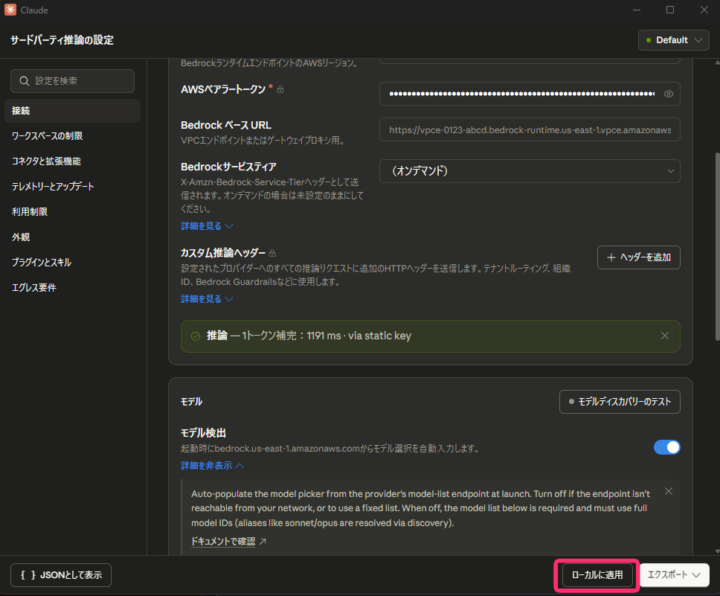The width and height of the screenshot is (720, 596).
Task: Select エグレス要件 in the sidebar
Action: click(x=73, y=287)
